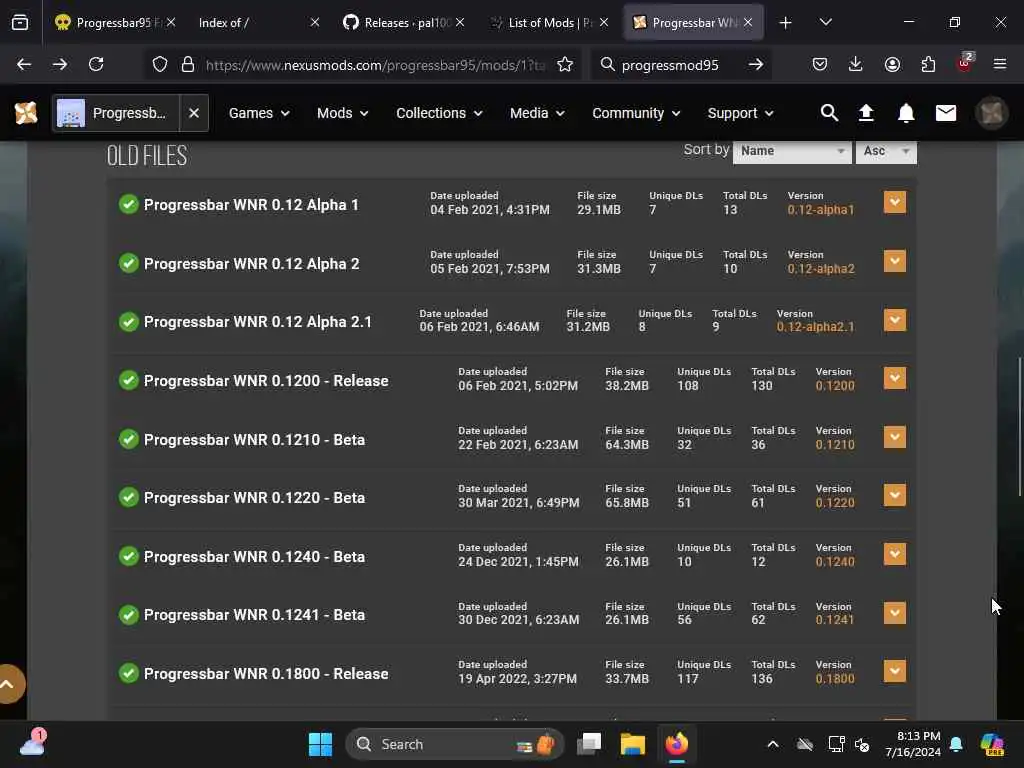
Task: Open Games navigation menu
Action: pos(259,113)
